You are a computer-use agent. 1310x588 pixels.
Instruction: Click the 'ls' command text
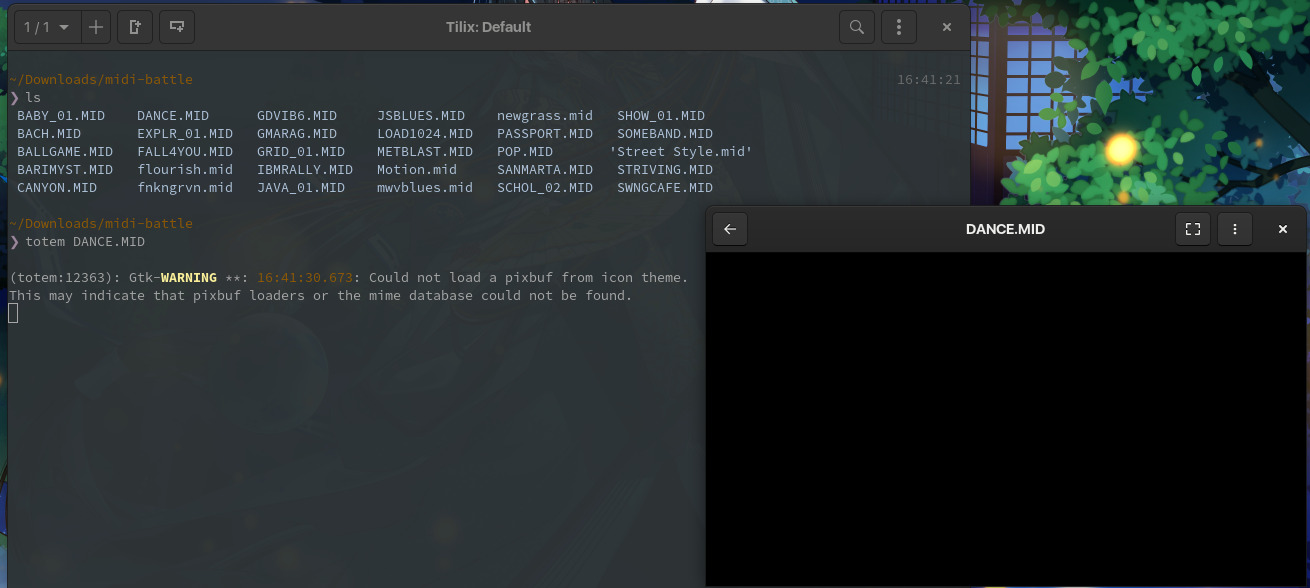point(33,98)
